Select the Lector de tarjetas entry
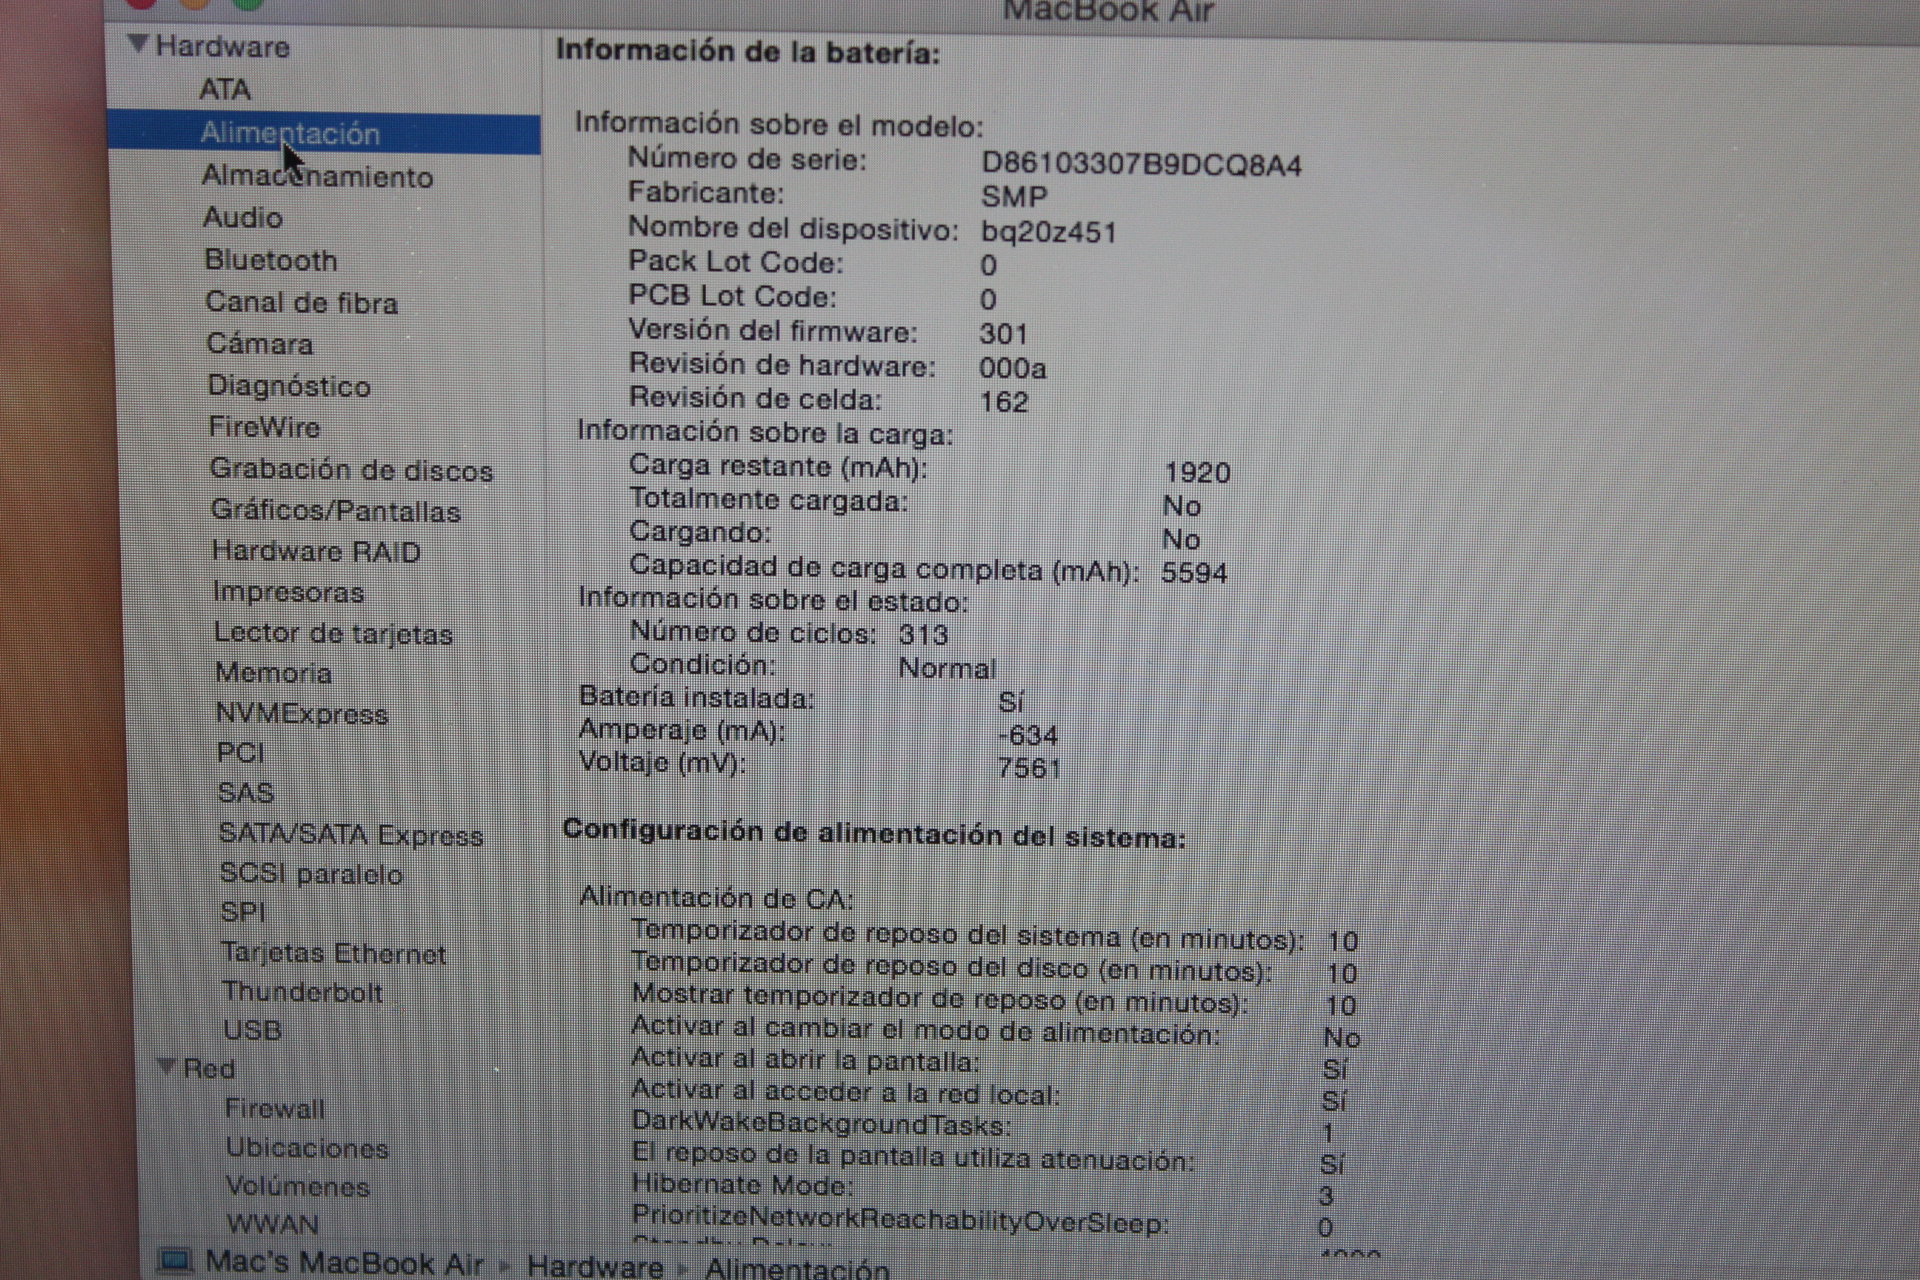The image size is (1920, 1280). (x=333, y=634)
